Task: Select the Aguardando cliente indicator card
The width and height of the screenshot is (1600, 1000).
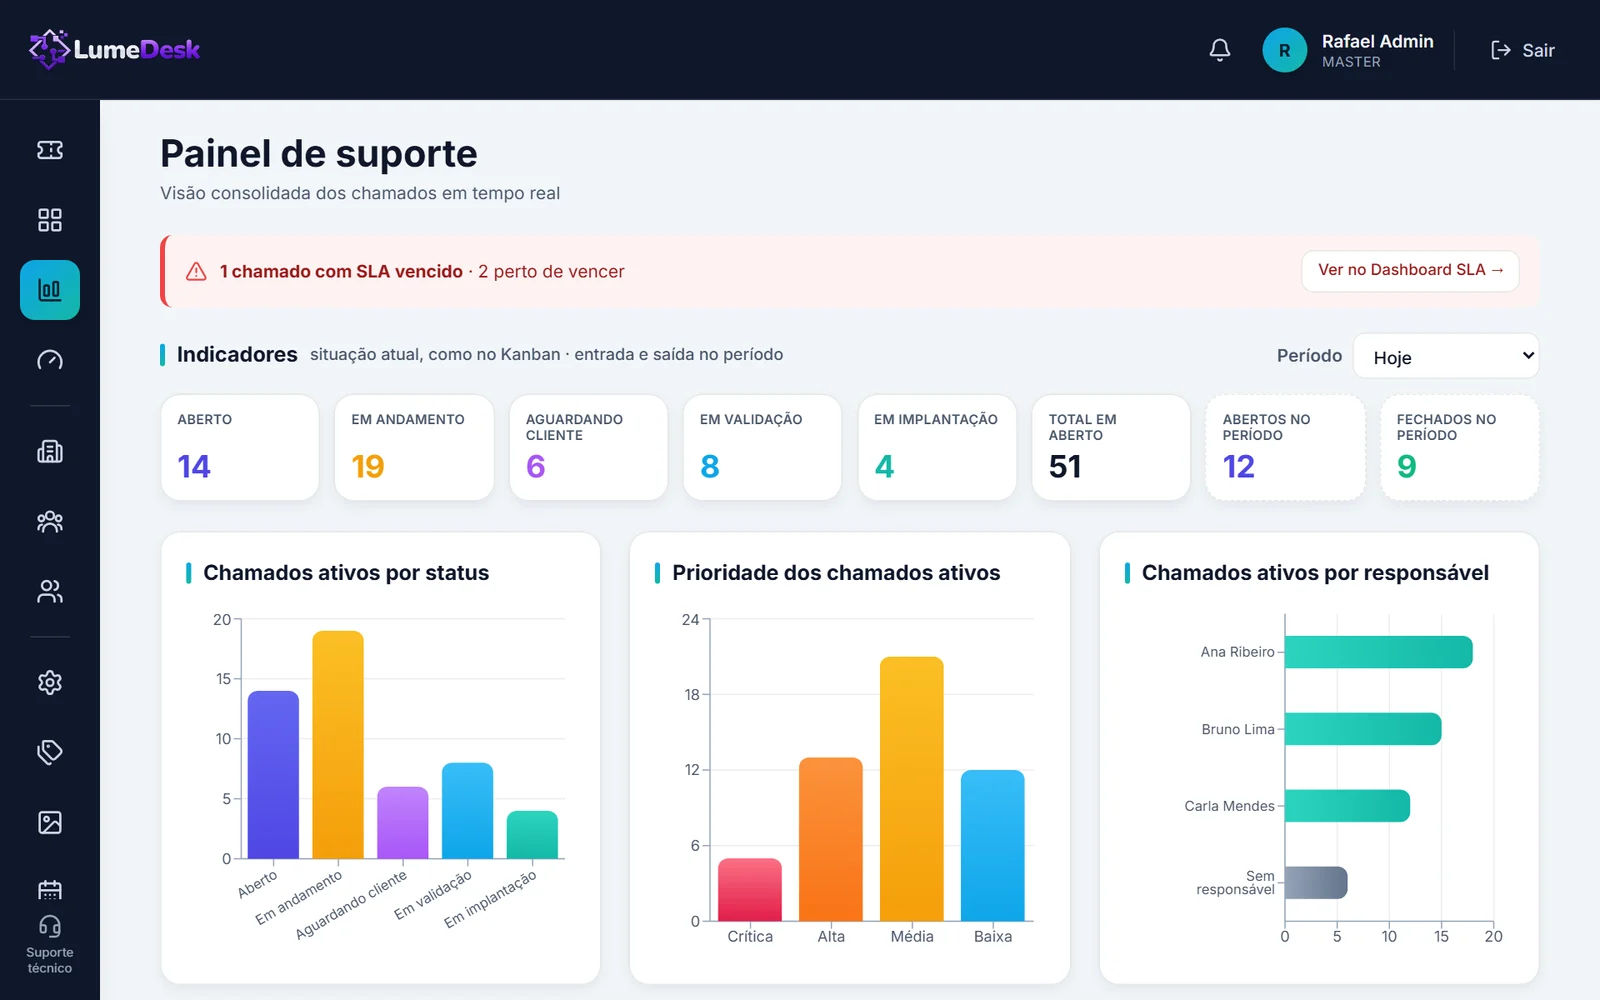Action: 588,447
